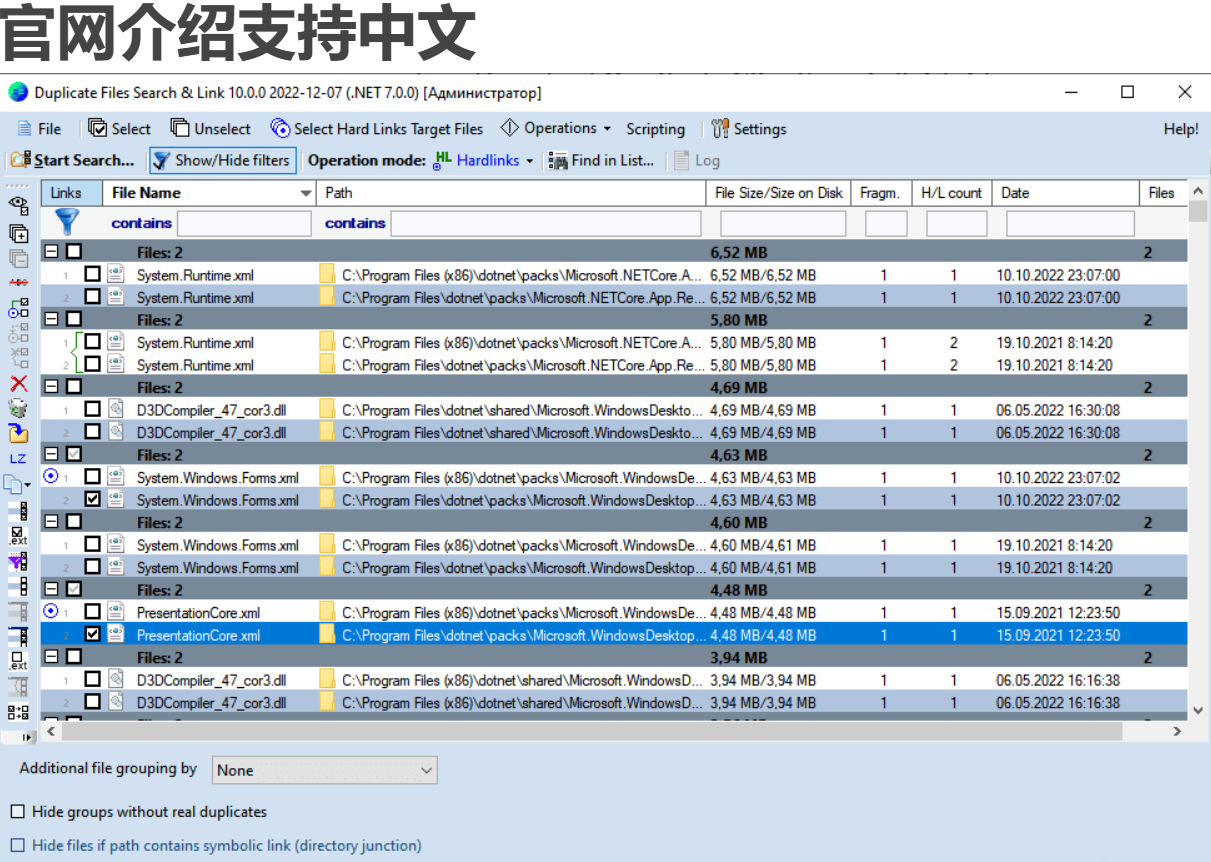
Task: Select link target radio for first PresentationCore.xml
Action: 51,611
